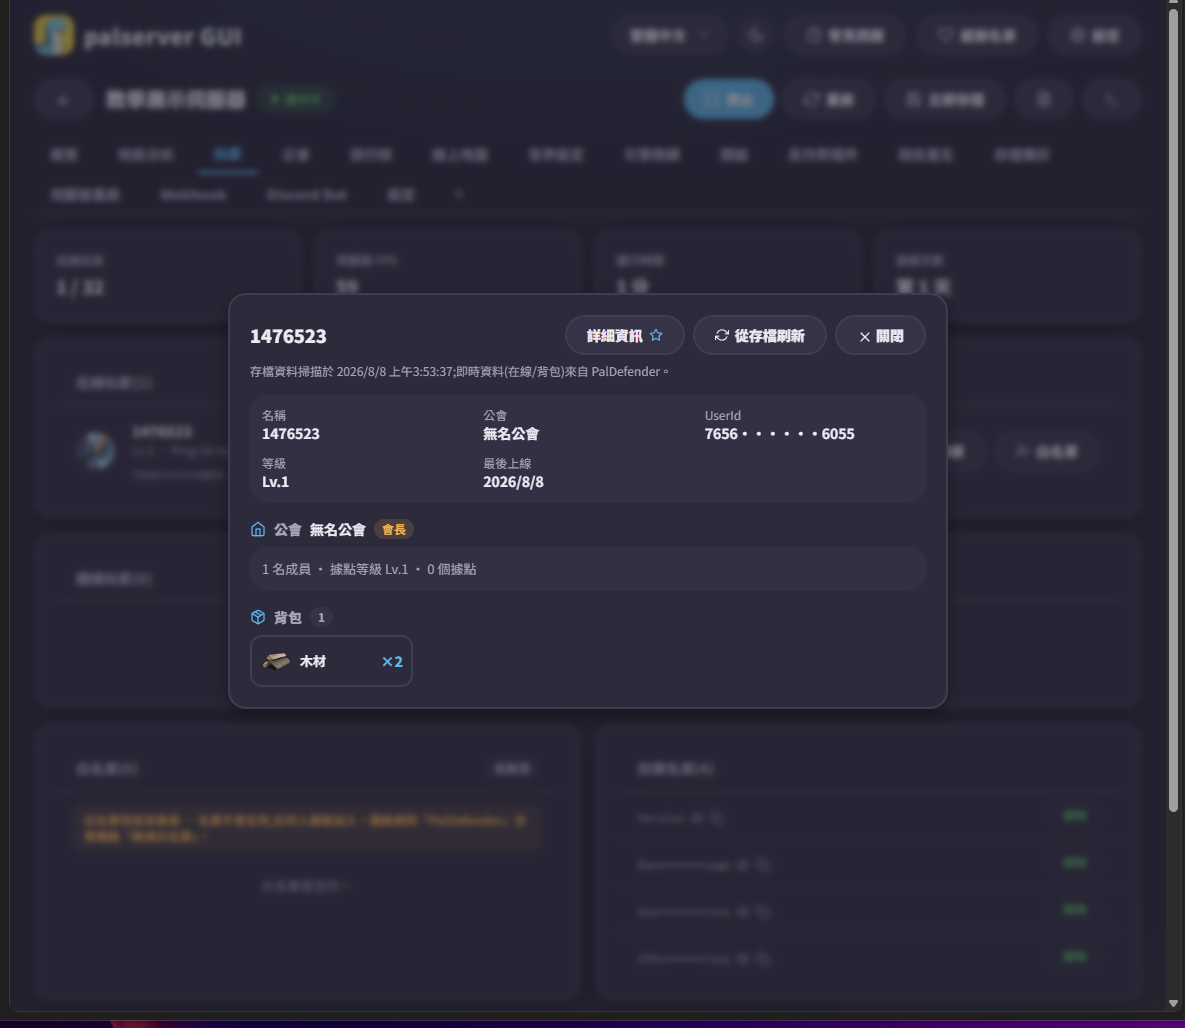Expand the small chevron after the last tab
This screenshot has height=1028, width=1185.
458,195
